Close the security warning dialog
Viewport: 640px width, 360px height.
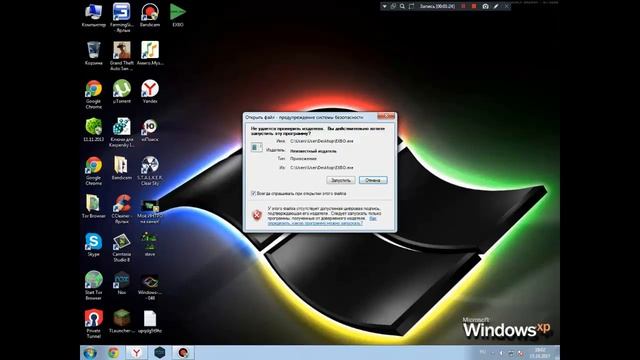(x=386, y=116)
